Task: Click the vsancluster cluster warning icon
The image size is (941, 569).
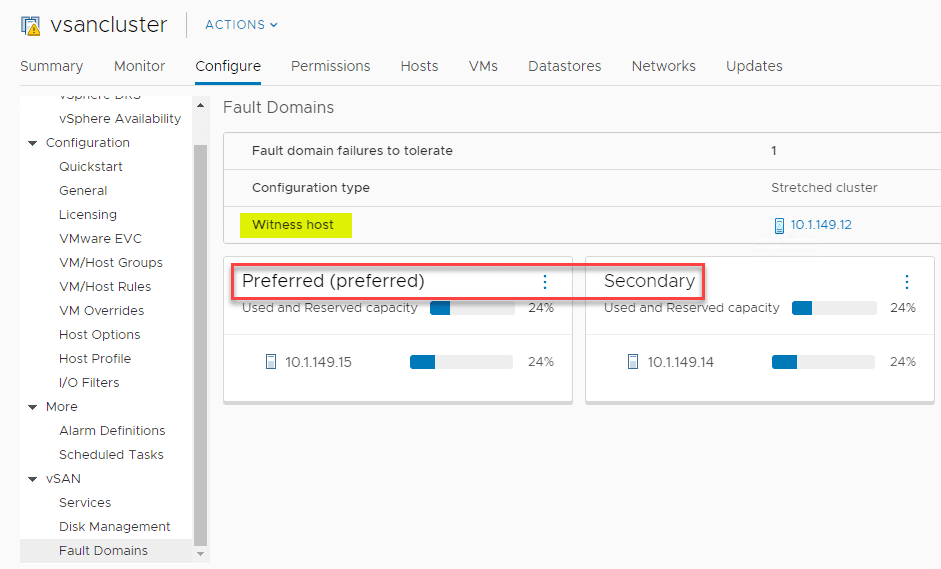Action: tap(30, 25)
